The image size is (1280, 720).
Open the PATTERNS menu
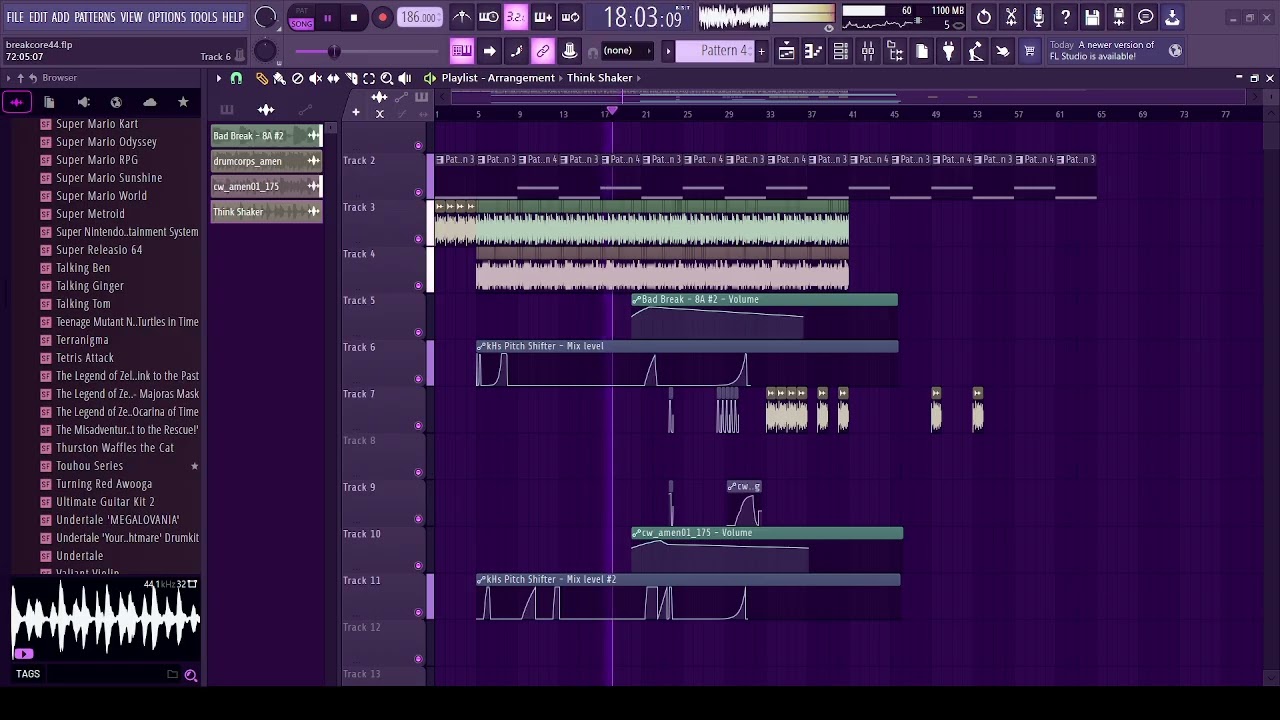coord(95,18)
